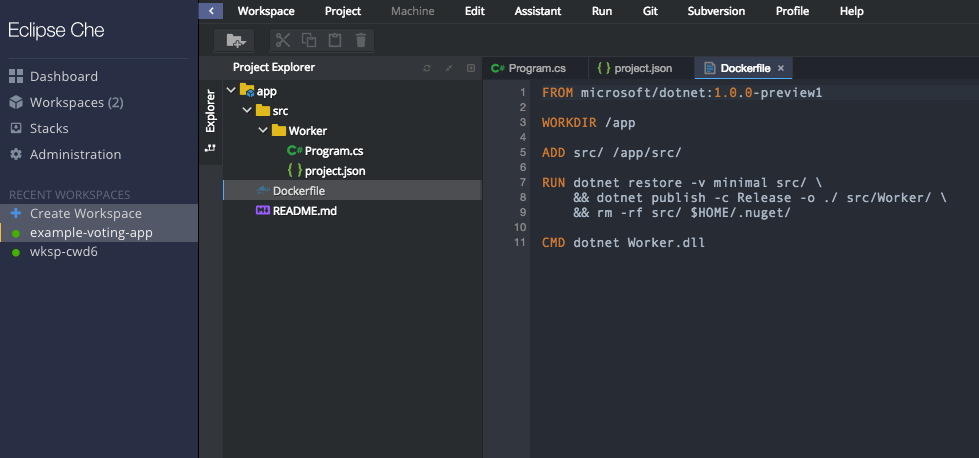Viewport: 979px width, 458px height.
Task: Select the Dockerfile editor tab
Action: click(744, 68)
